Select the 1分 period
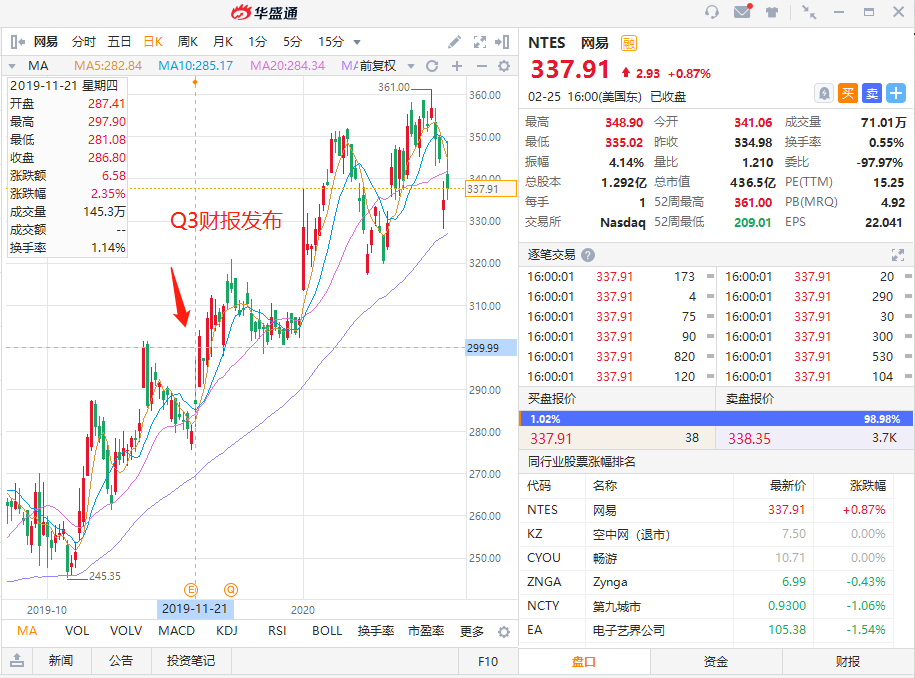This screenshot has width=915, height=678. tap(257, 42)
